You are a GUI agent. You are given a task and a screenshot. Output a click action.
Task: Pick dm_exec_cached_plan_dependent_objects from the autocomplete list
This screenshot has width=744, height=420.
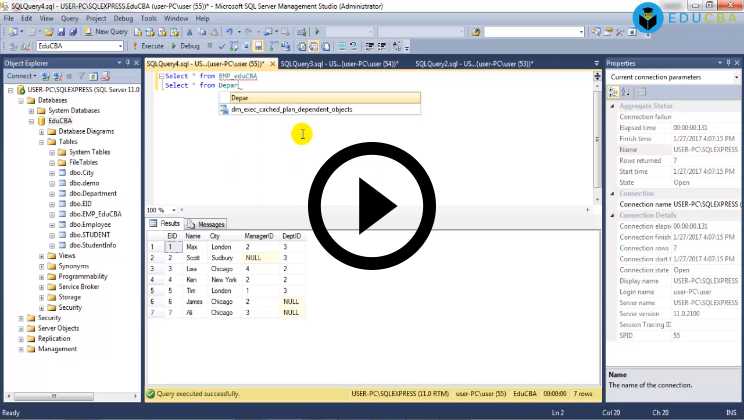(291, 109)
